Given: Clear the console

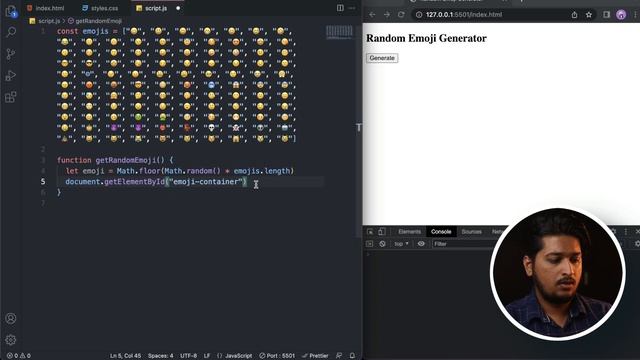Looking at the screenshot, I should coord(382,244).
